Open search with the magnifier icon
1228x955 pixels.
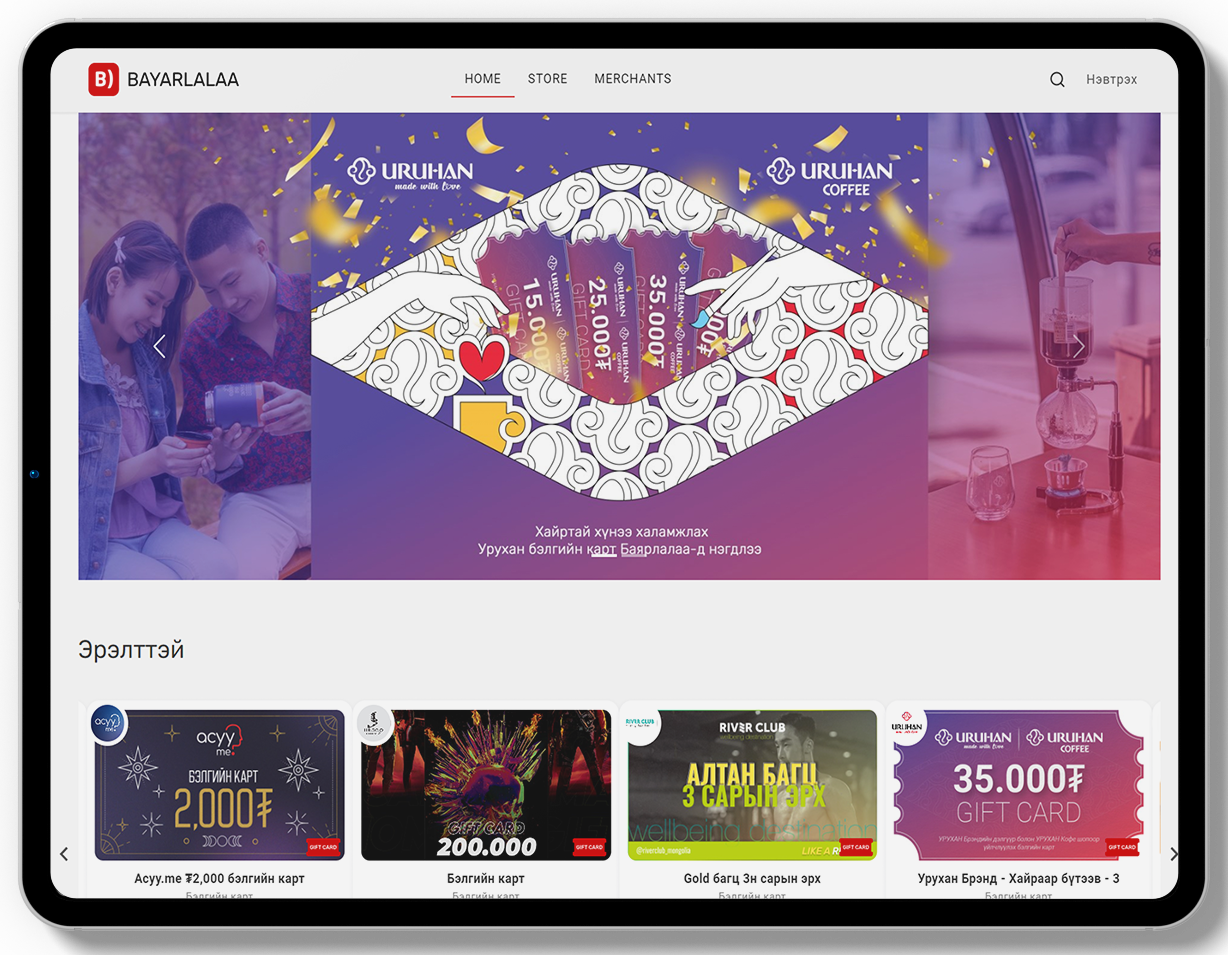click(x=1057, y=80)
